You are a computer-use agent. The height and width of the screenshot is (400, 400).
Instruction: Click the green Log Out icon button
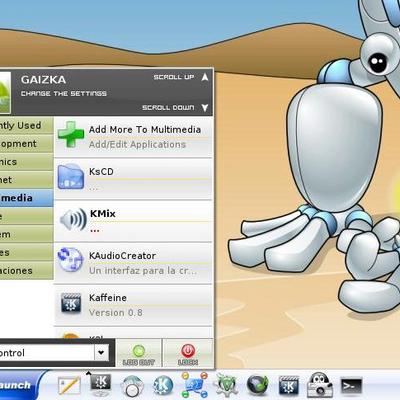click(139, 351)
